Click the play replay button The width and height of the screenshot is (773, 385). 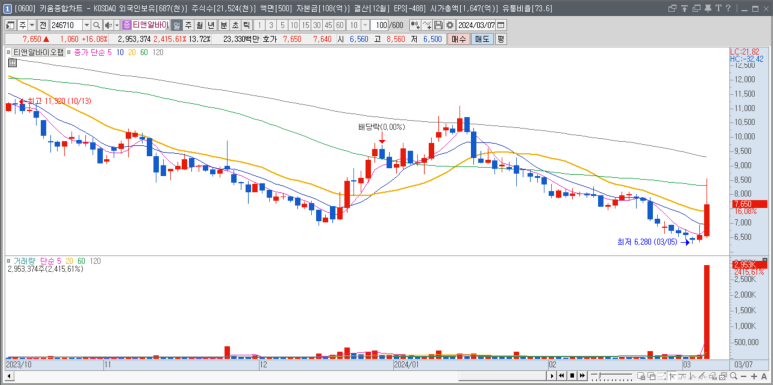point(552,376)
